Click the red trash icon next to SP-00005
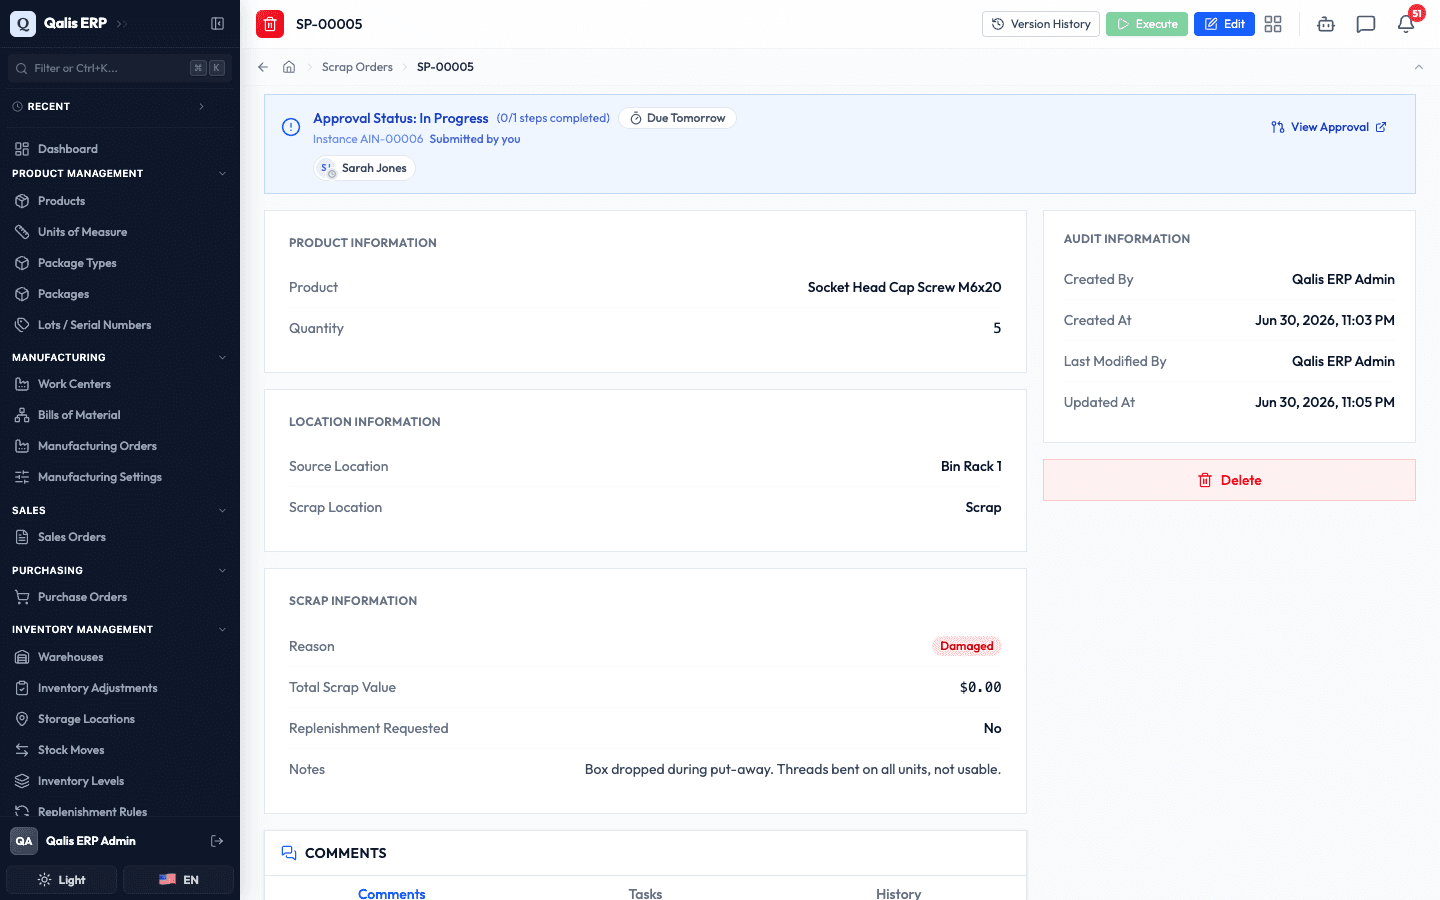This screenshot has height=900, width=1440. [270, 24]
